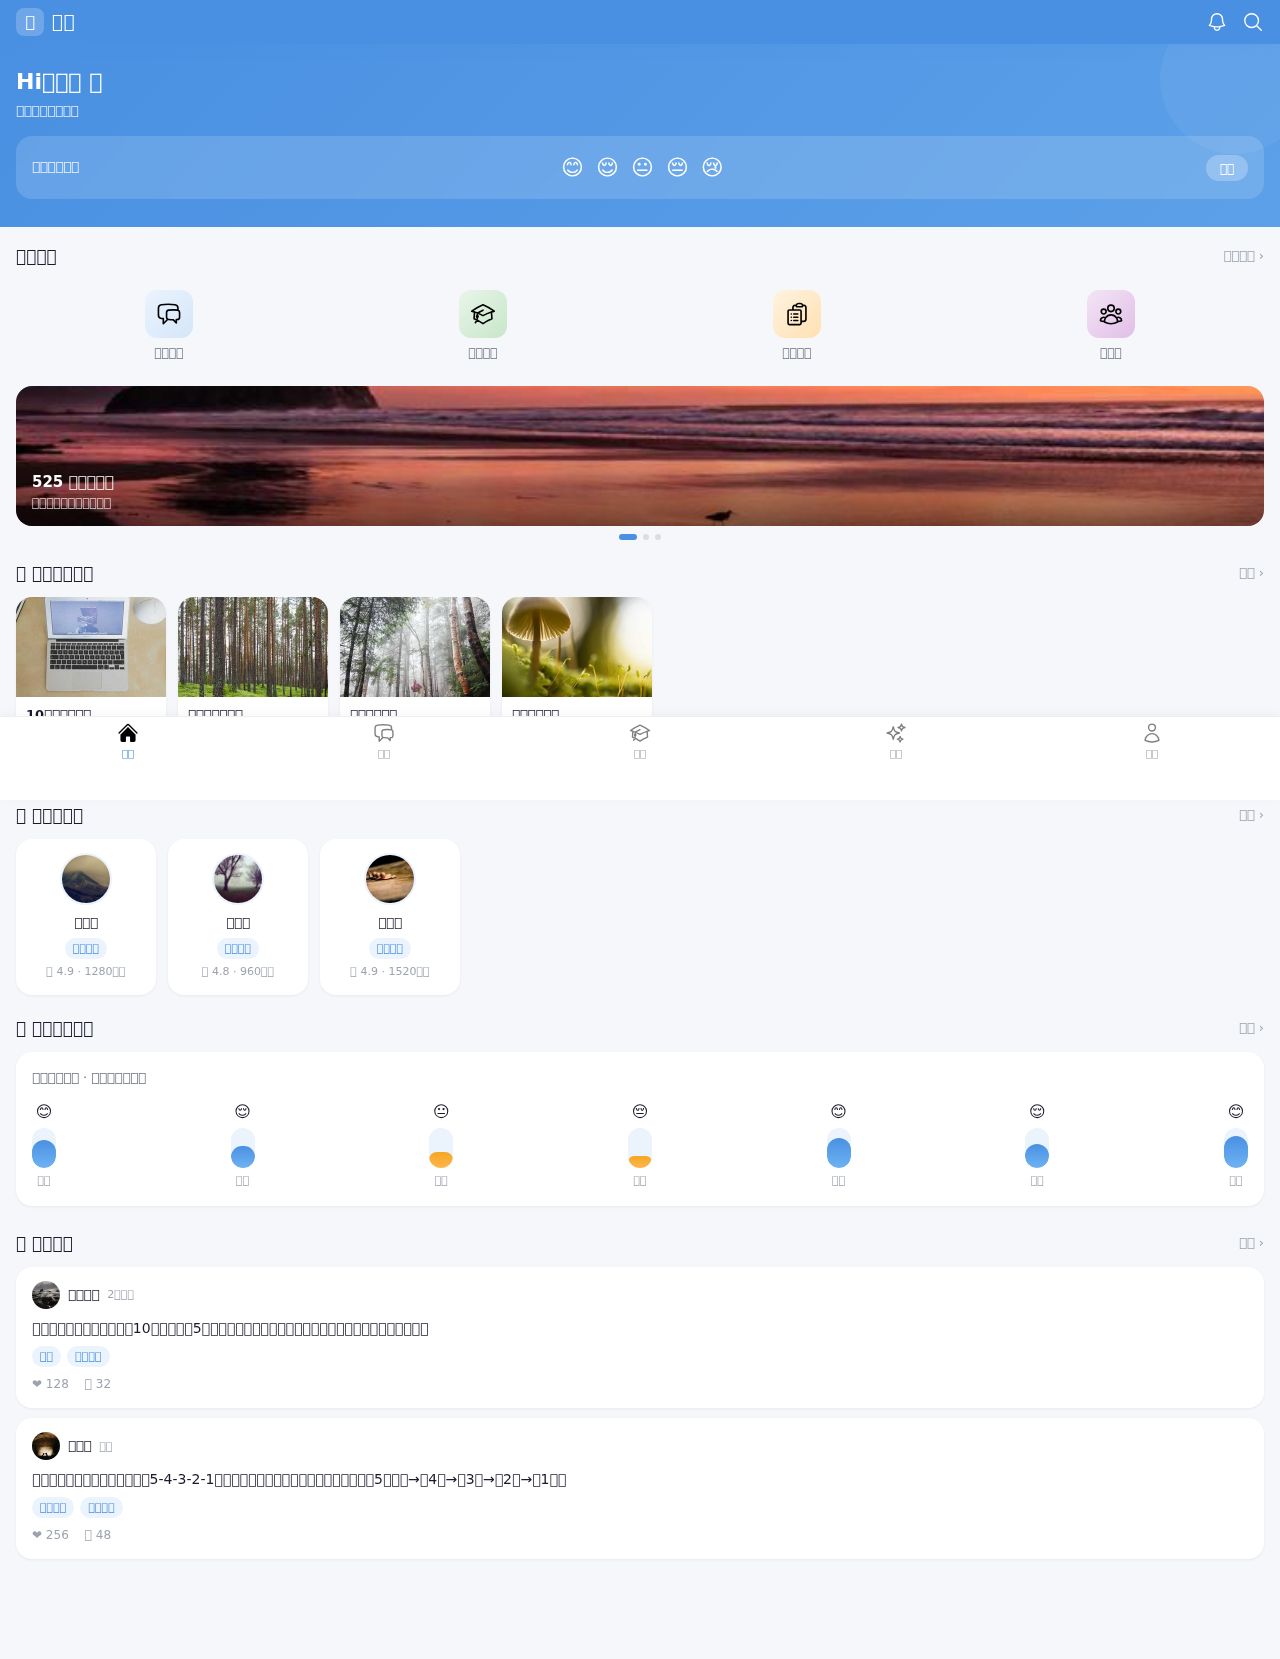The image size is (1280, 1659).
Task: Pick the fourth unamused mood emoji in banner
Action: click(677, 167)
